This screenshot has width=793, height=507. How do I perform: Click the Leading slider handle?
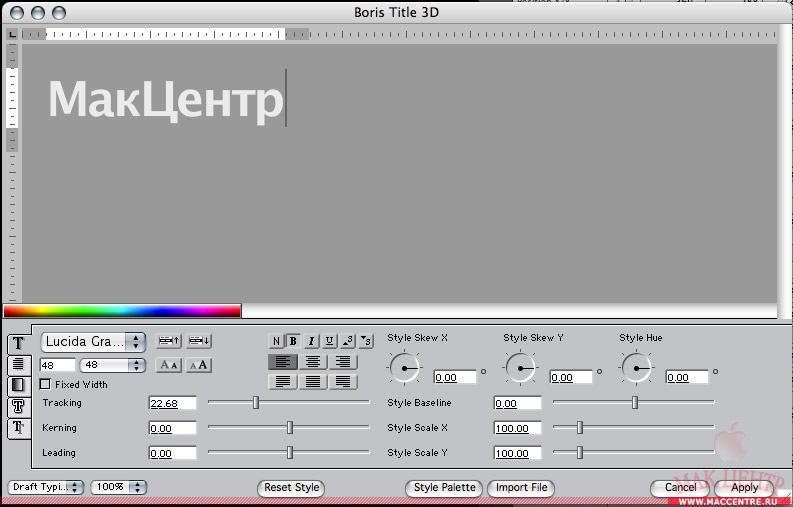[290, 452]
